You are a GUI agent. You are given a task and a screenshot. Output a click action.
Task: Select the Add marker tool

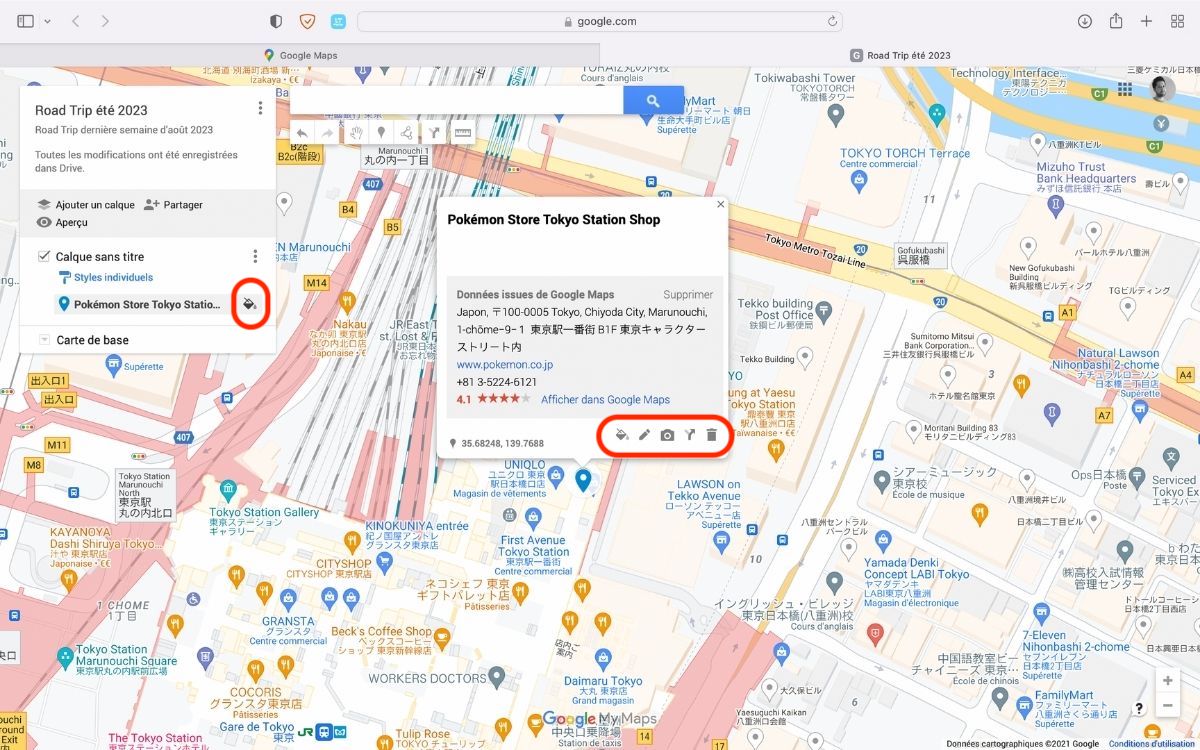click(380, 132)
